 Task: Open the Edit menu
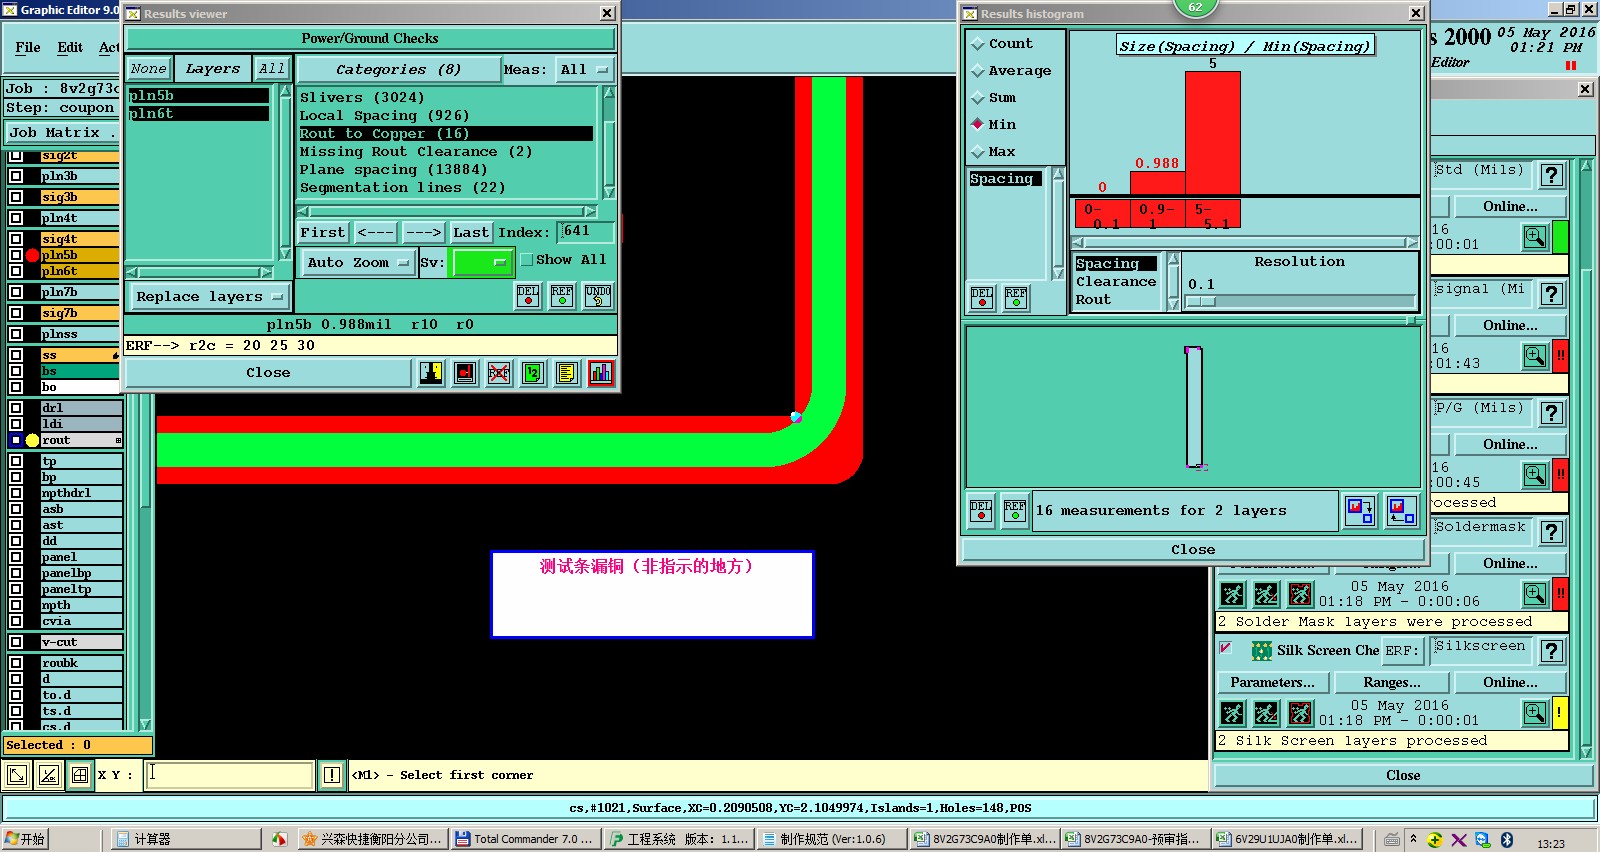point(70,47)
